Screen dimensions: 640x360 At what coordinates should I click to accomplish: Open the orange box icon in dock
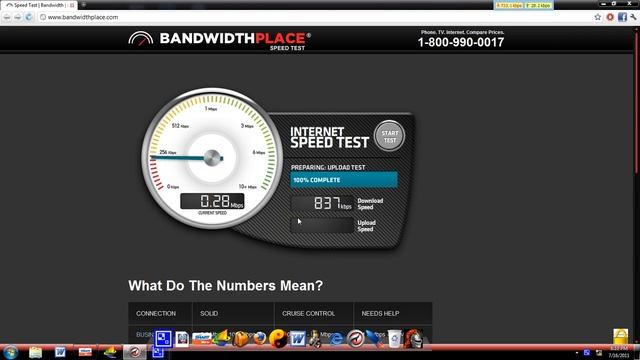coord(240,339)
